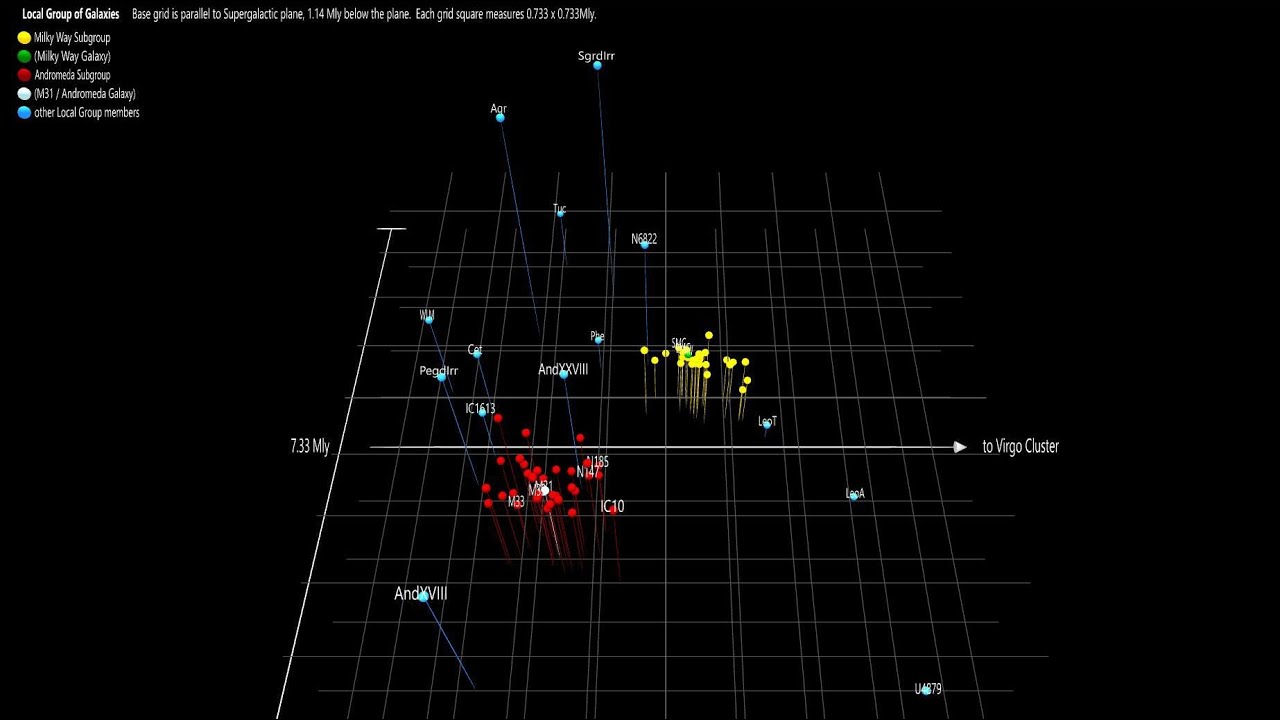Pick the Cet galaxy point
This screenshot has width=1280, height=720.
(477, 353)
